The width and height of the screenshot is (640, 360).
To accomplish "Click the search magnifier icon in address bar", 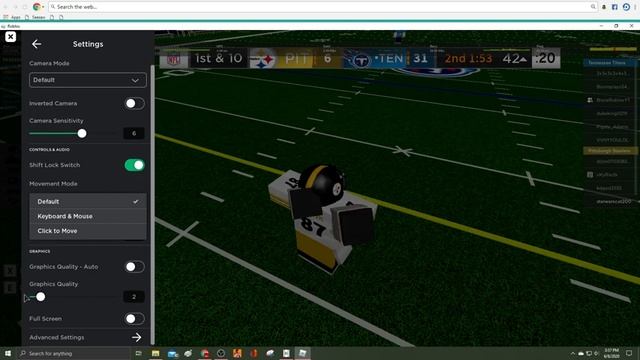I will point(593,7).
